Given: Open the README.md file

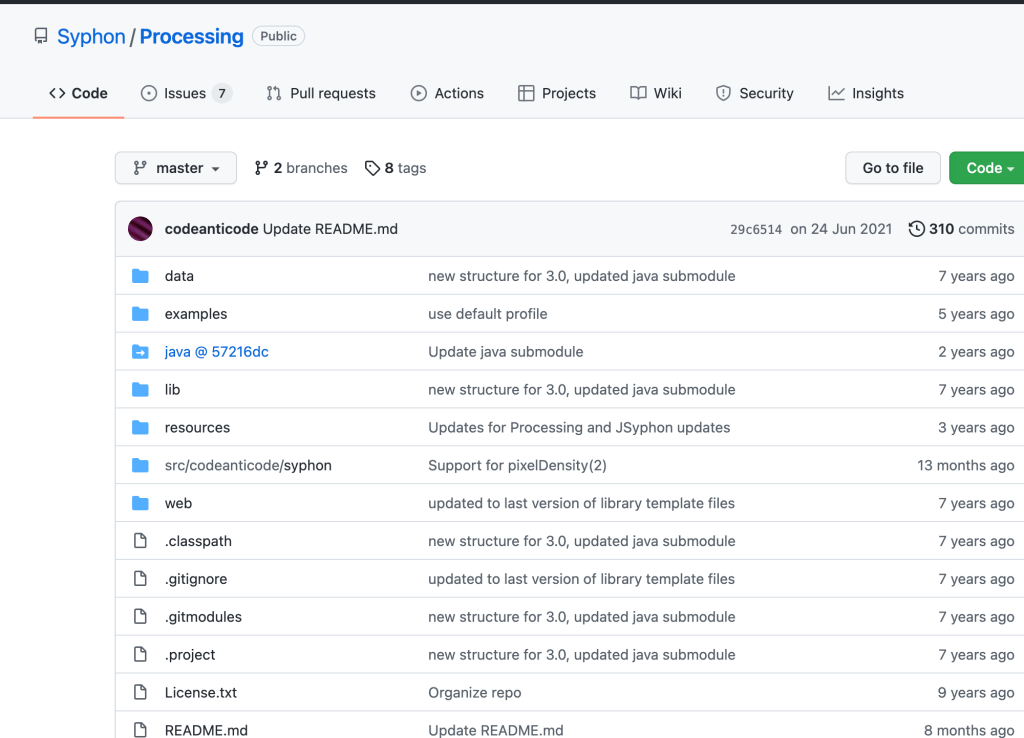Looking at the screenshot, I should [206, 730].
